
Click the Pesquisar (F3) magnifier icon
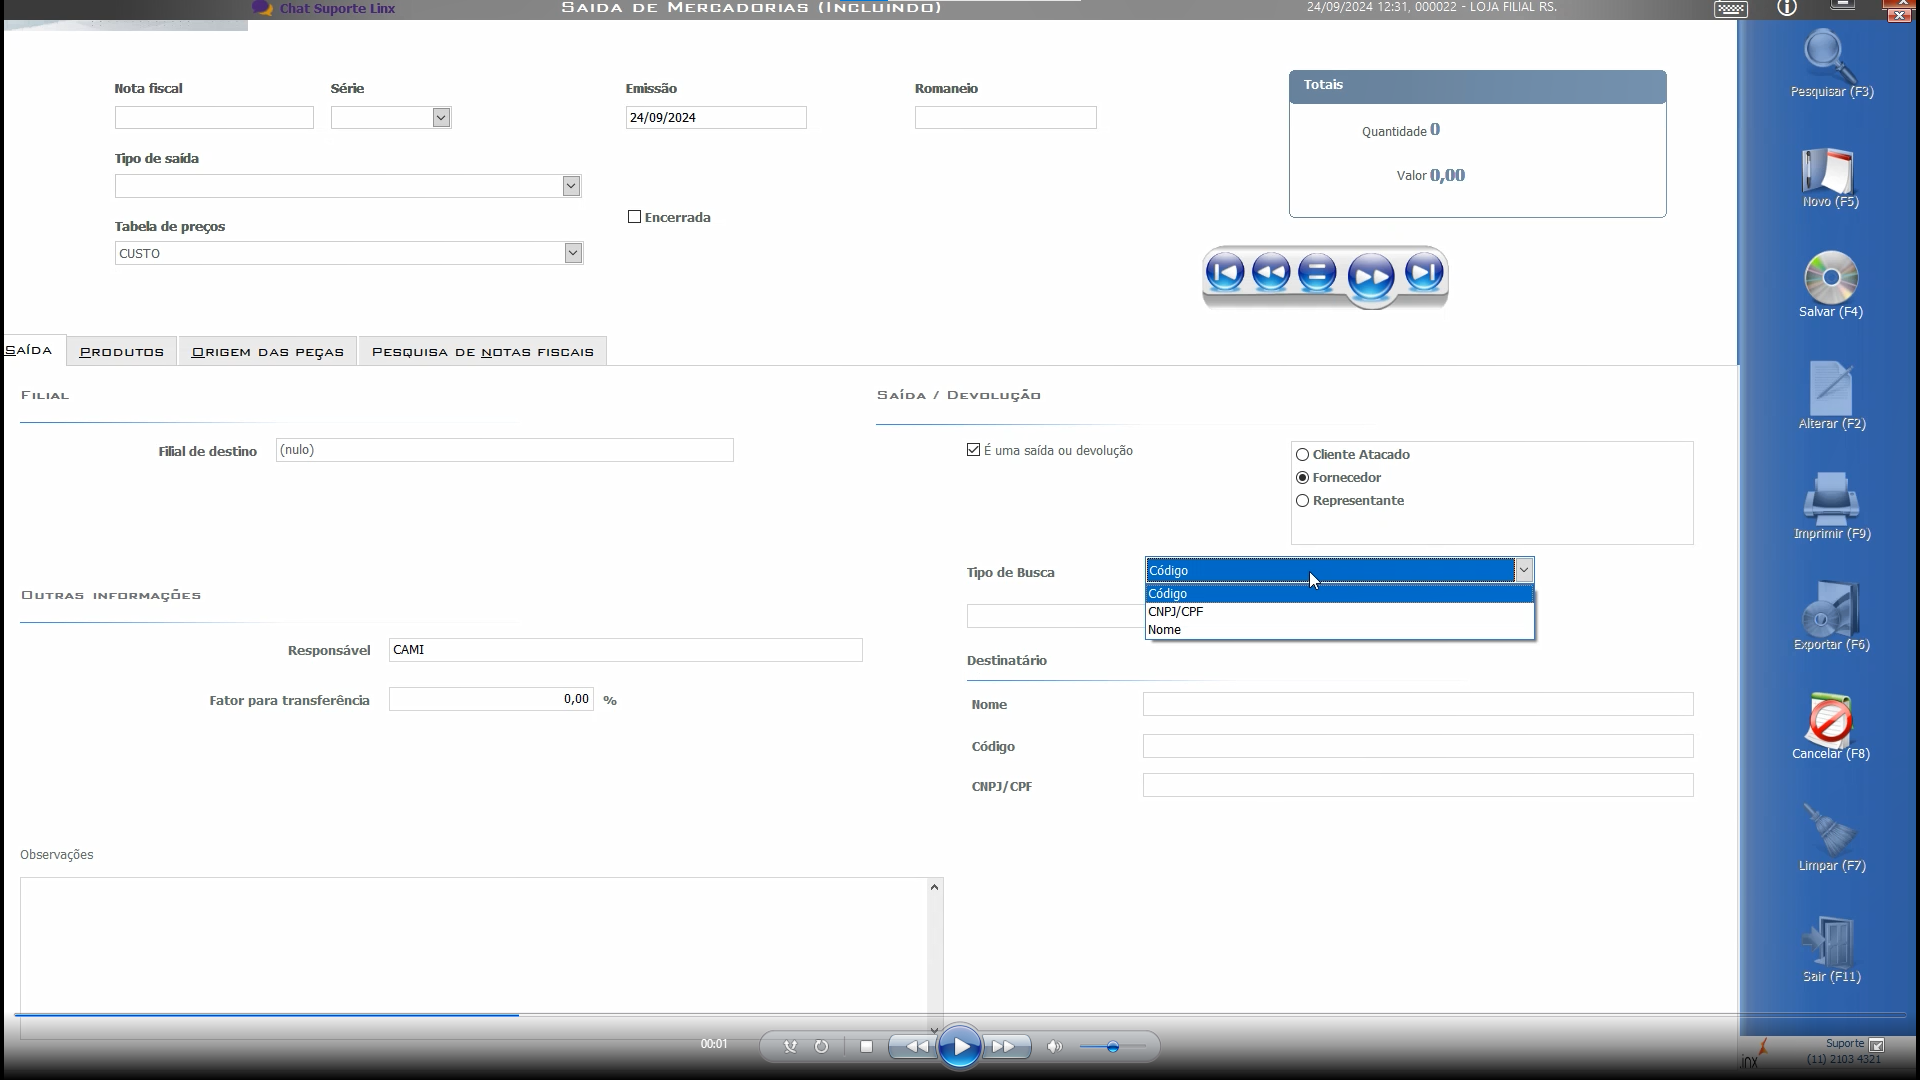(x=1830, y=57)
